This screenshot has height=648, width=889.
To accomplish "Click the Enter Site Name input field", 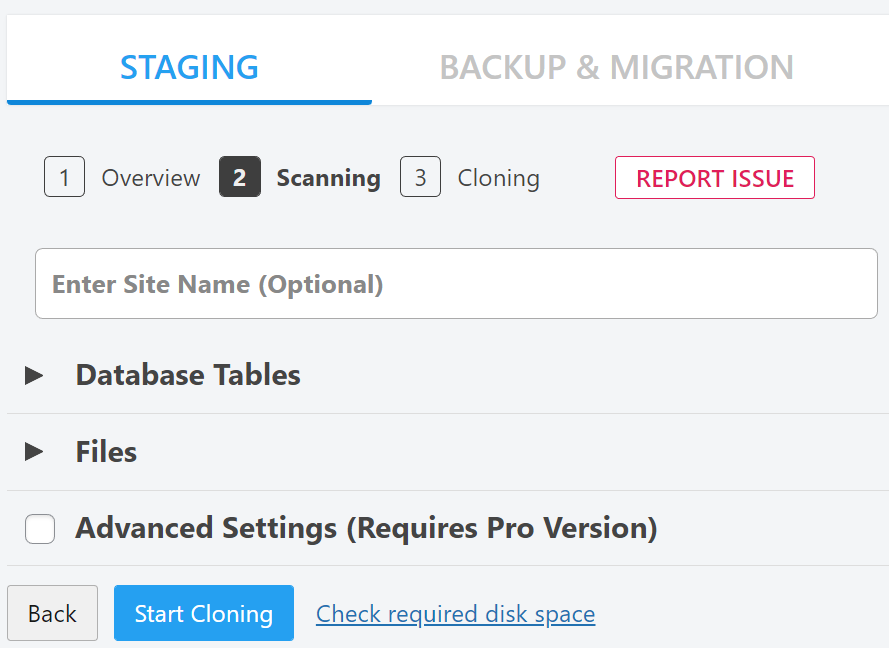I will pyautogui.click(x=456, y=283).
